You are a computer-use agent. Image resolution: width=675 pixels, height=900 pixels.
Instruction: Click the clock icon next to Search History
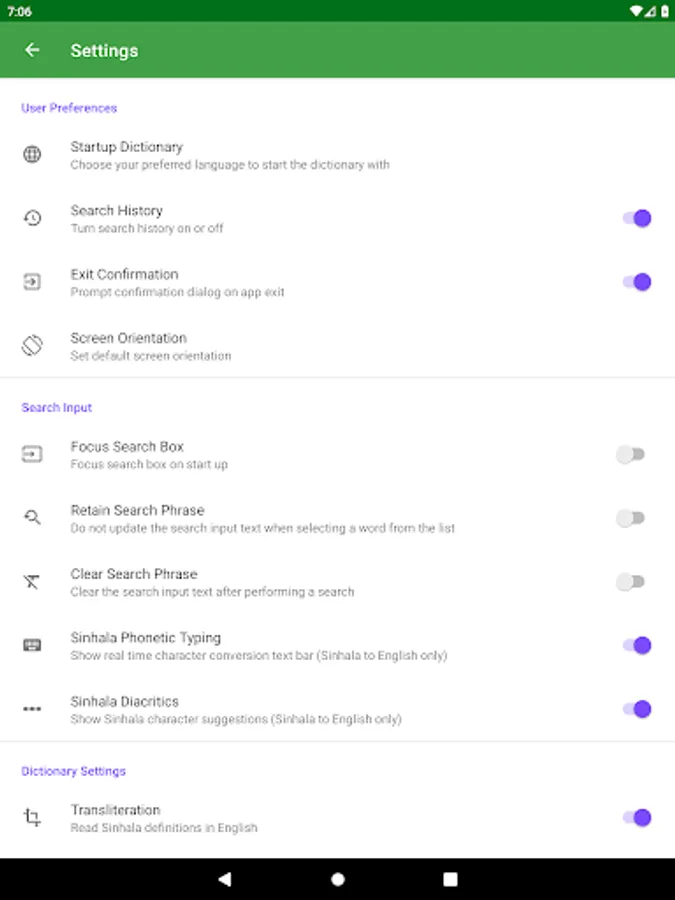32,218
